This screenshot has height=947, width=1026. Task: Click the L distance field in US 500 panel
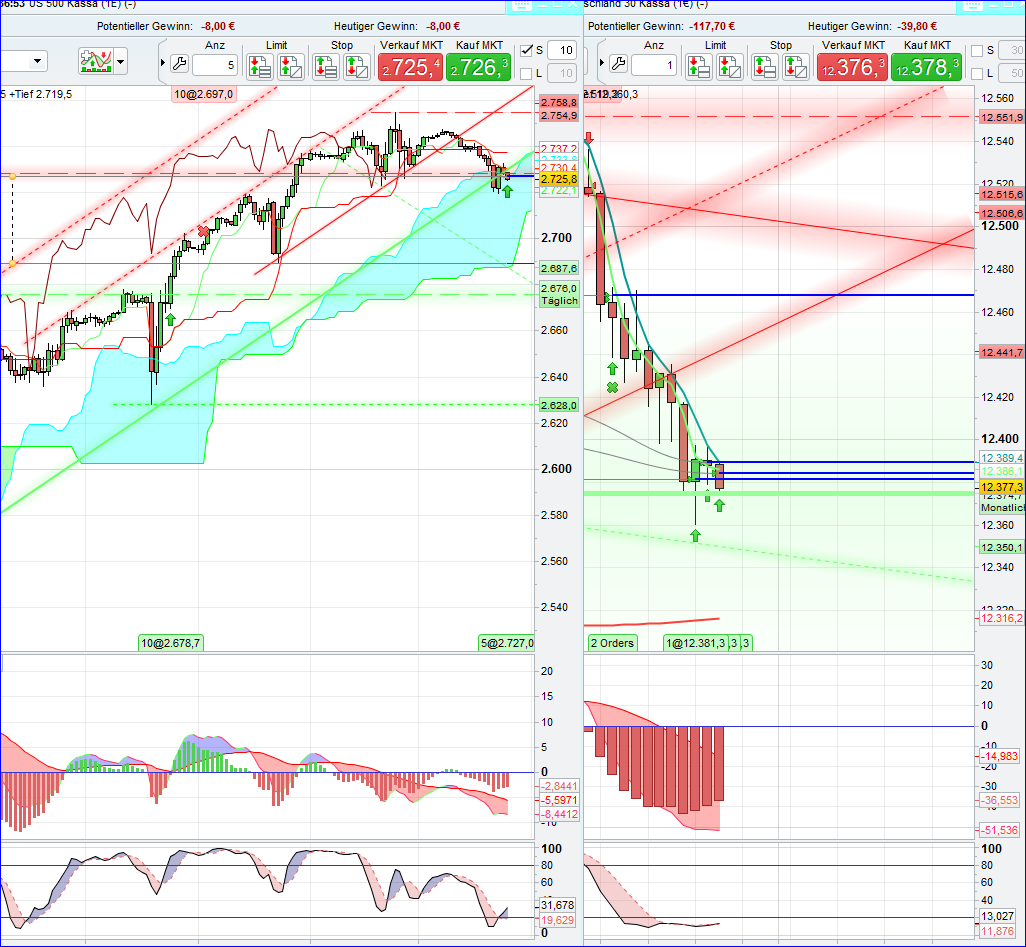pos(562,73)
